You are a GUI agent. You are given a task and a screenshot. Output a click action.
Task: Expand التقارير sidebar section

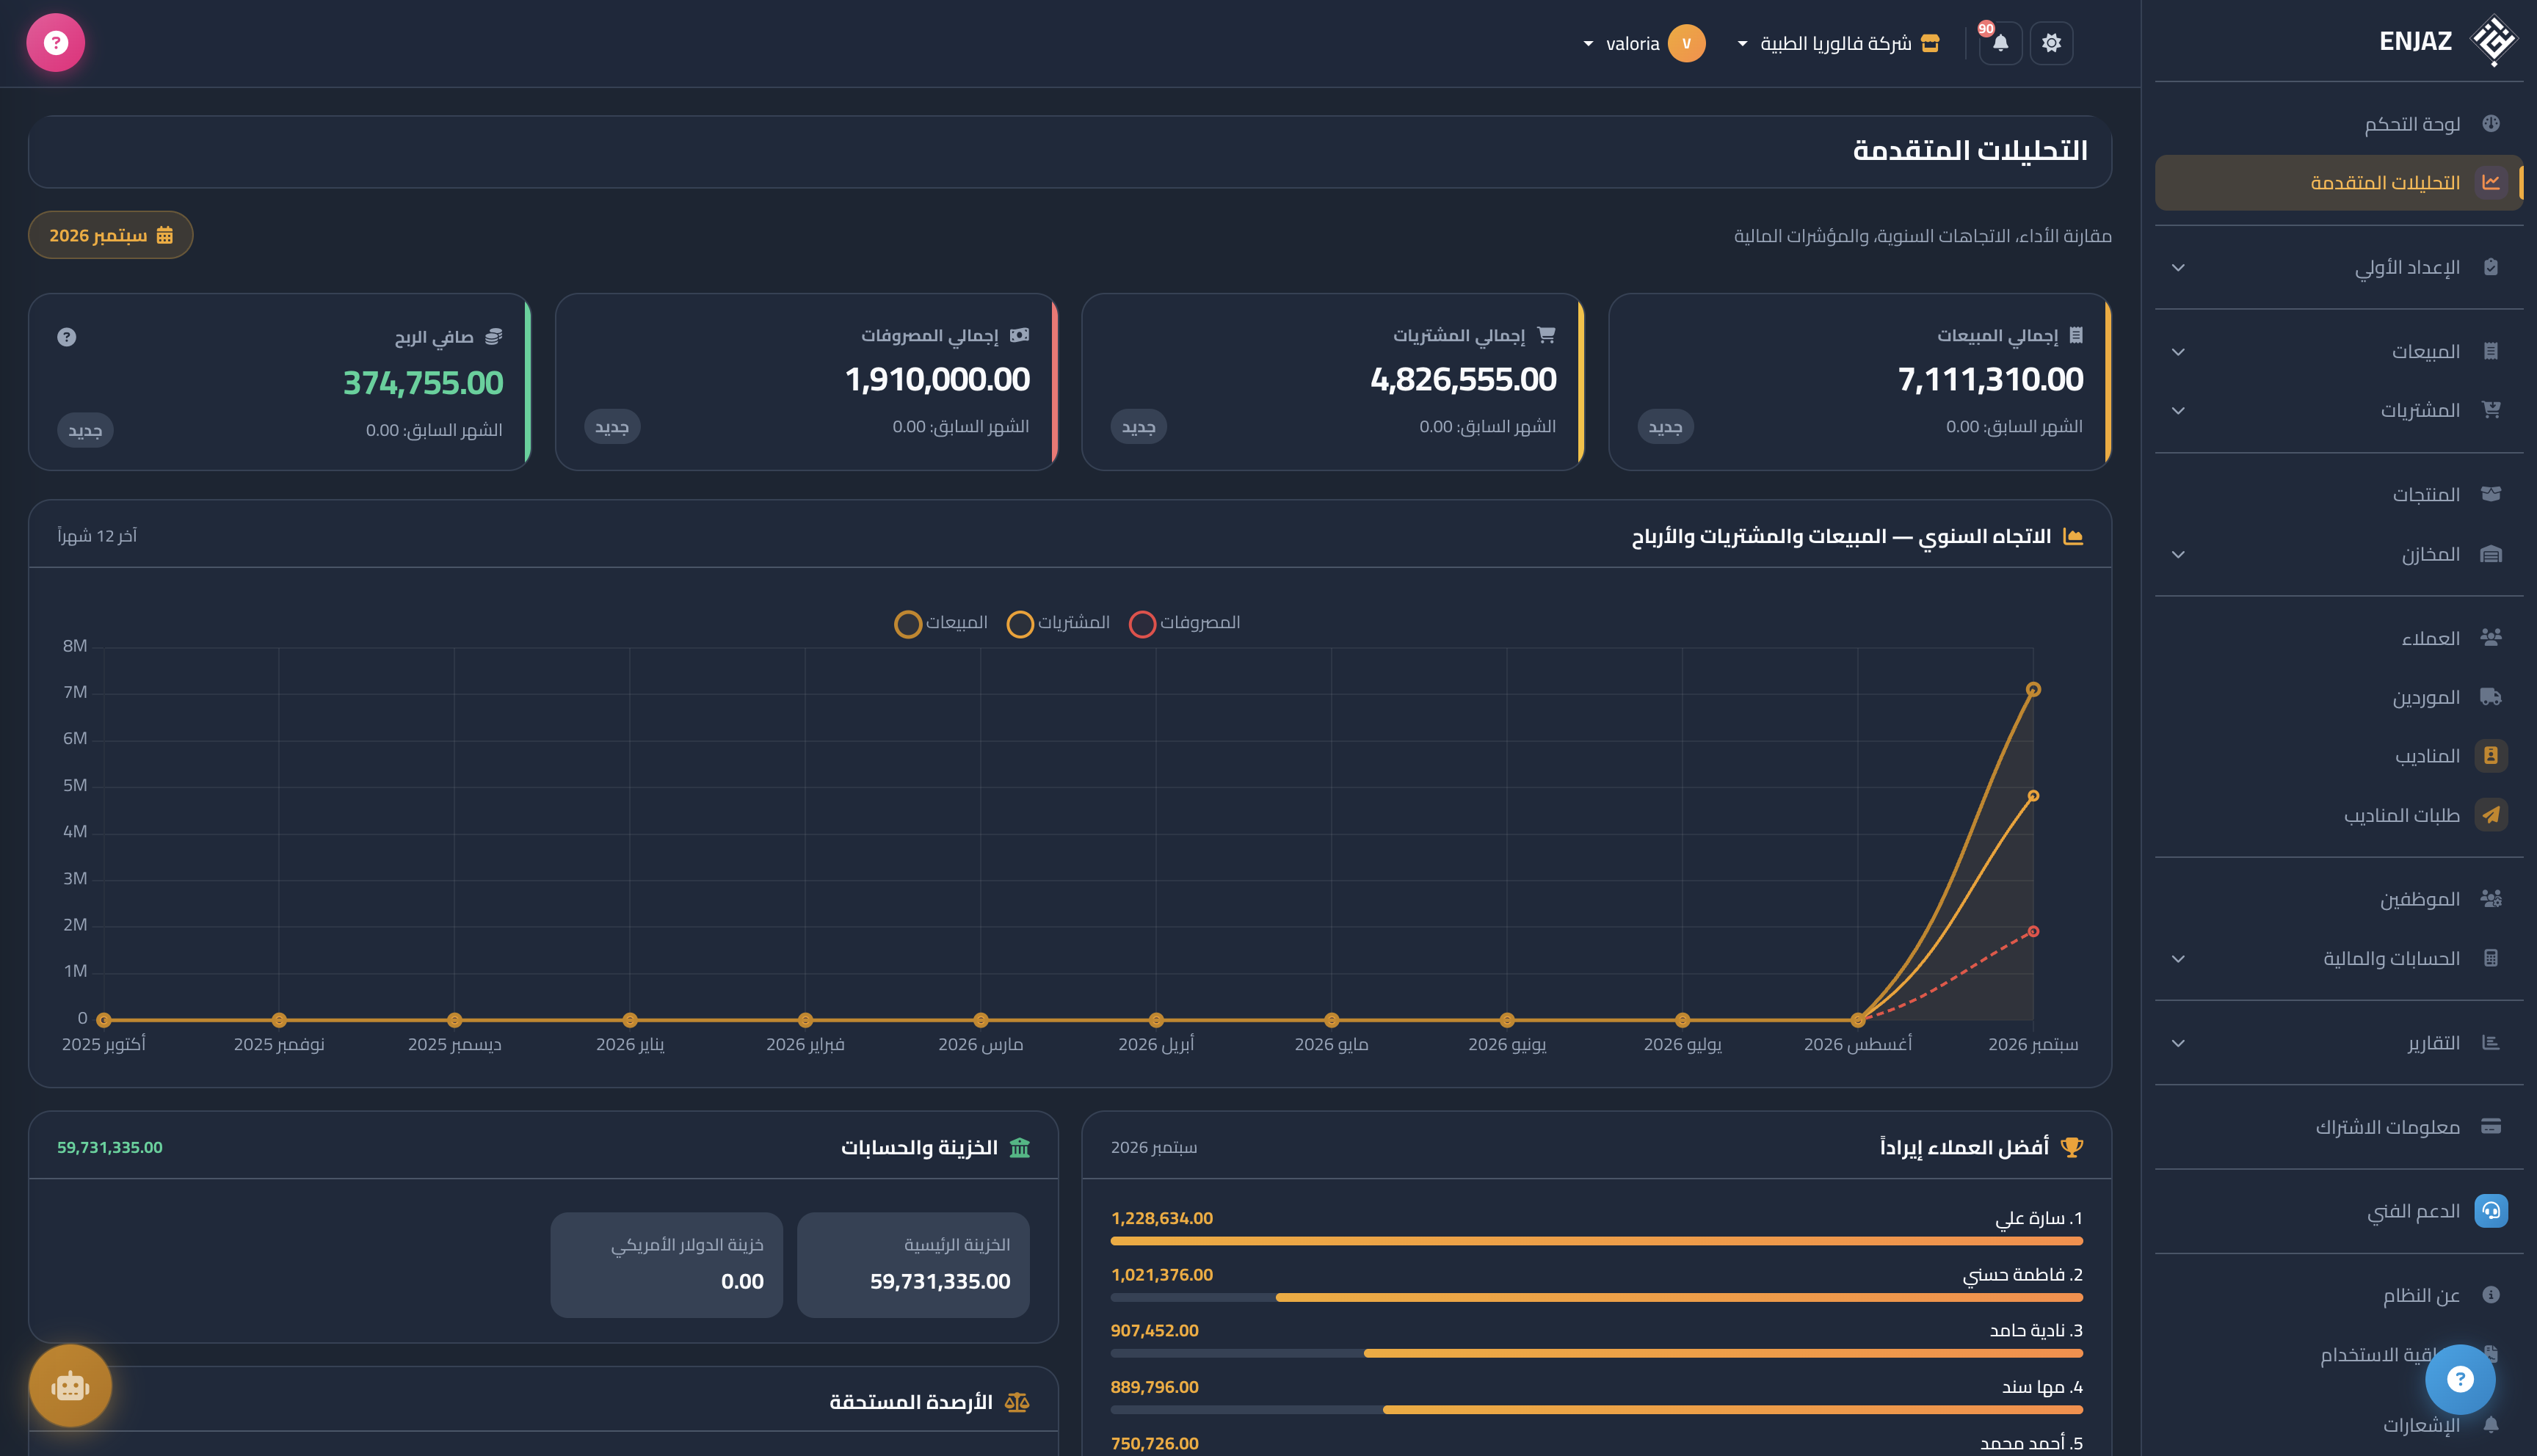[2339, 1043]
